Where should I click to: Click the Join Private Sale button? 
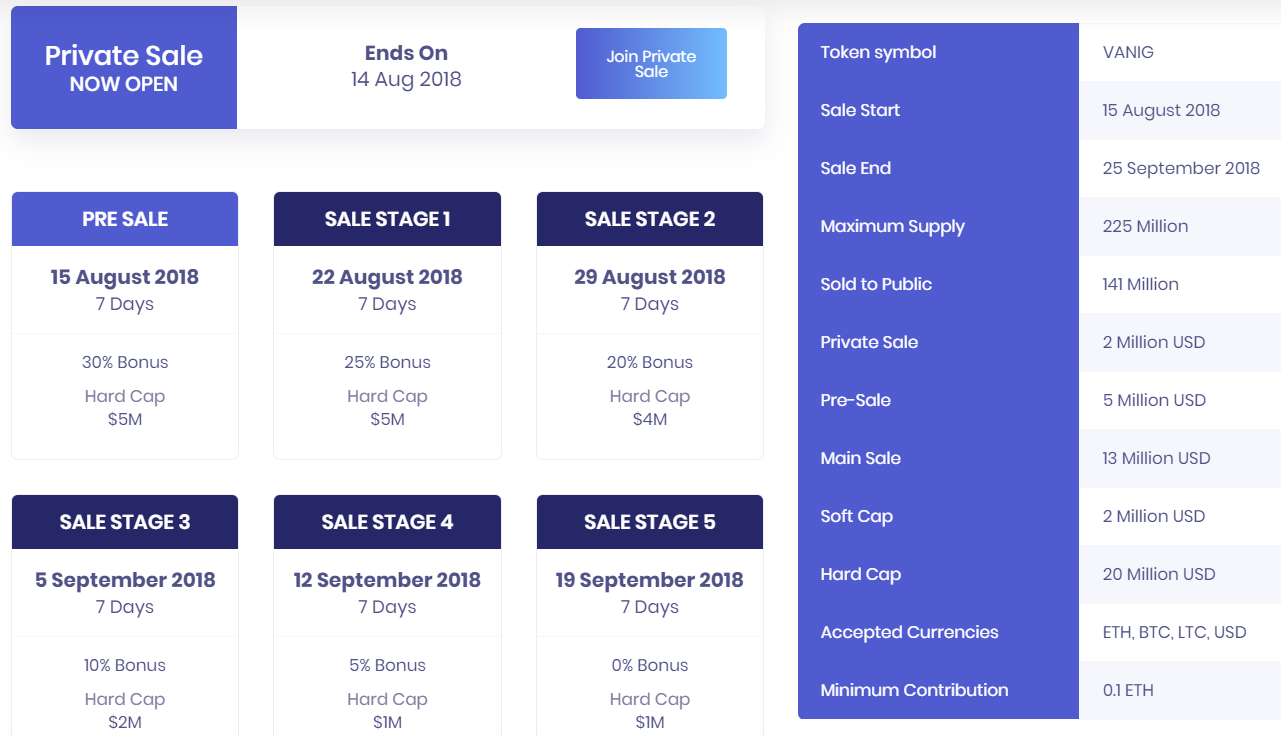651,64
